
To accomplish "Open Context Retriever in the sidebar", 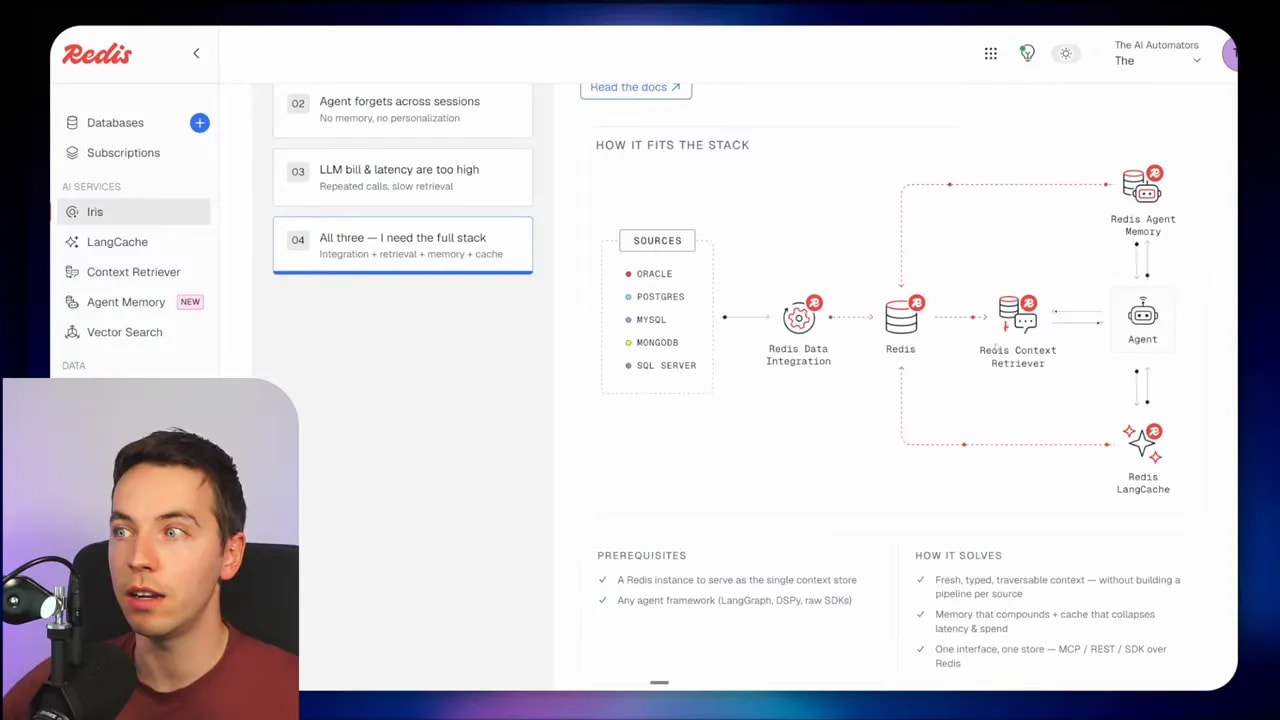I will (133, 272).
